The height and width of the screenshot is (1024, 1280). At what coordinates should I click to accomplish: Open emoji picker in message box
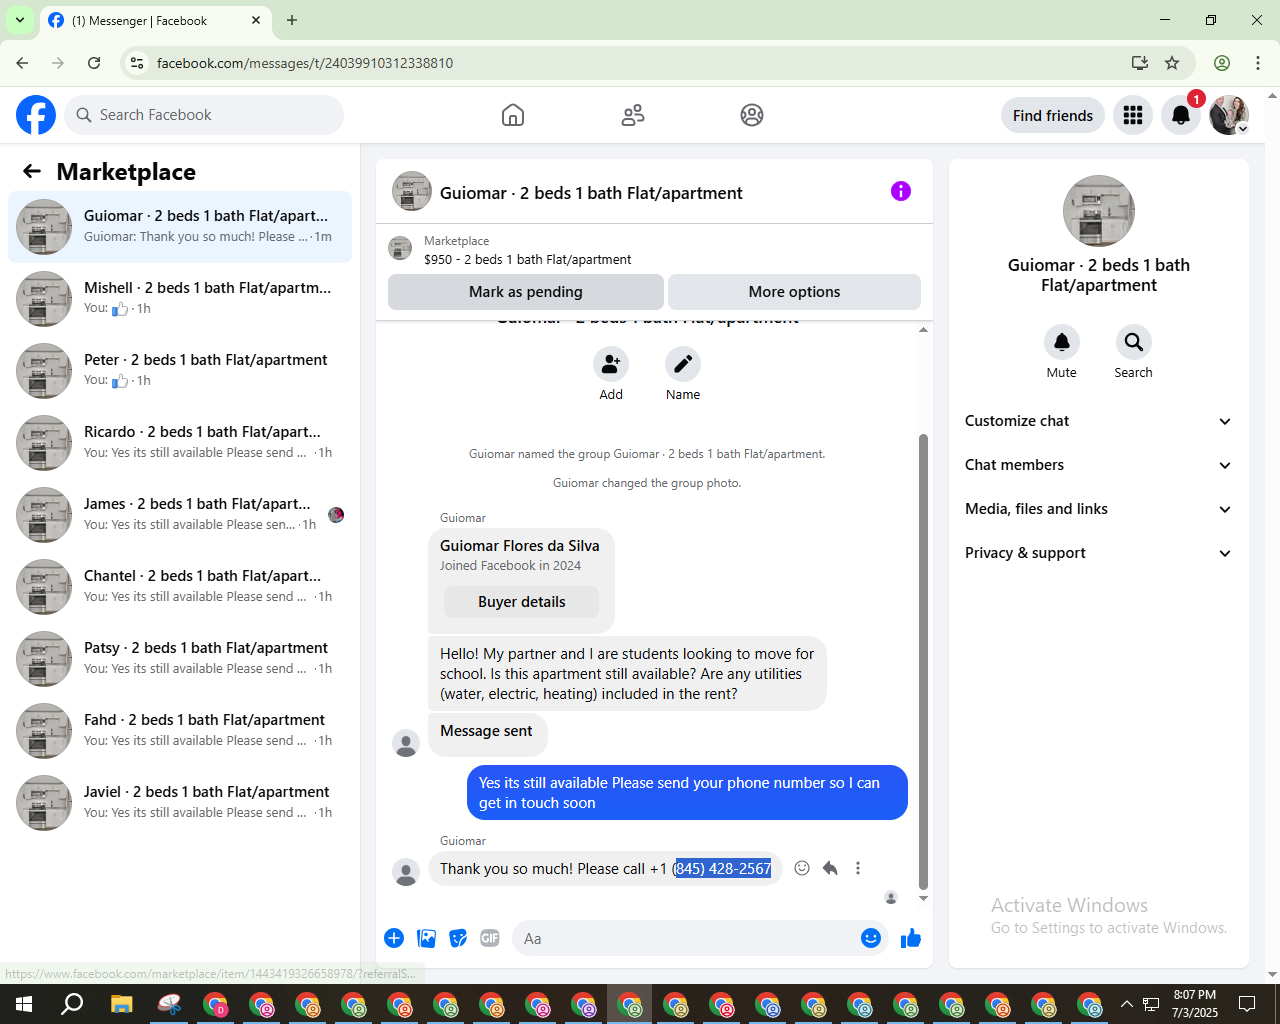[x=871, y=938]
